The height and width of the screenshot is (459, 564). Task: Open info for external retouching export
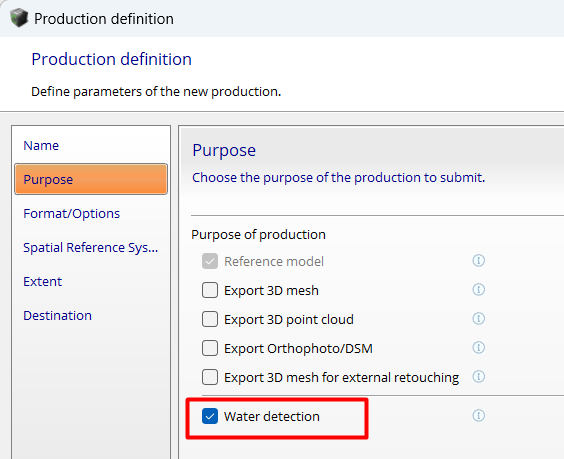click(x=478, y=377)
